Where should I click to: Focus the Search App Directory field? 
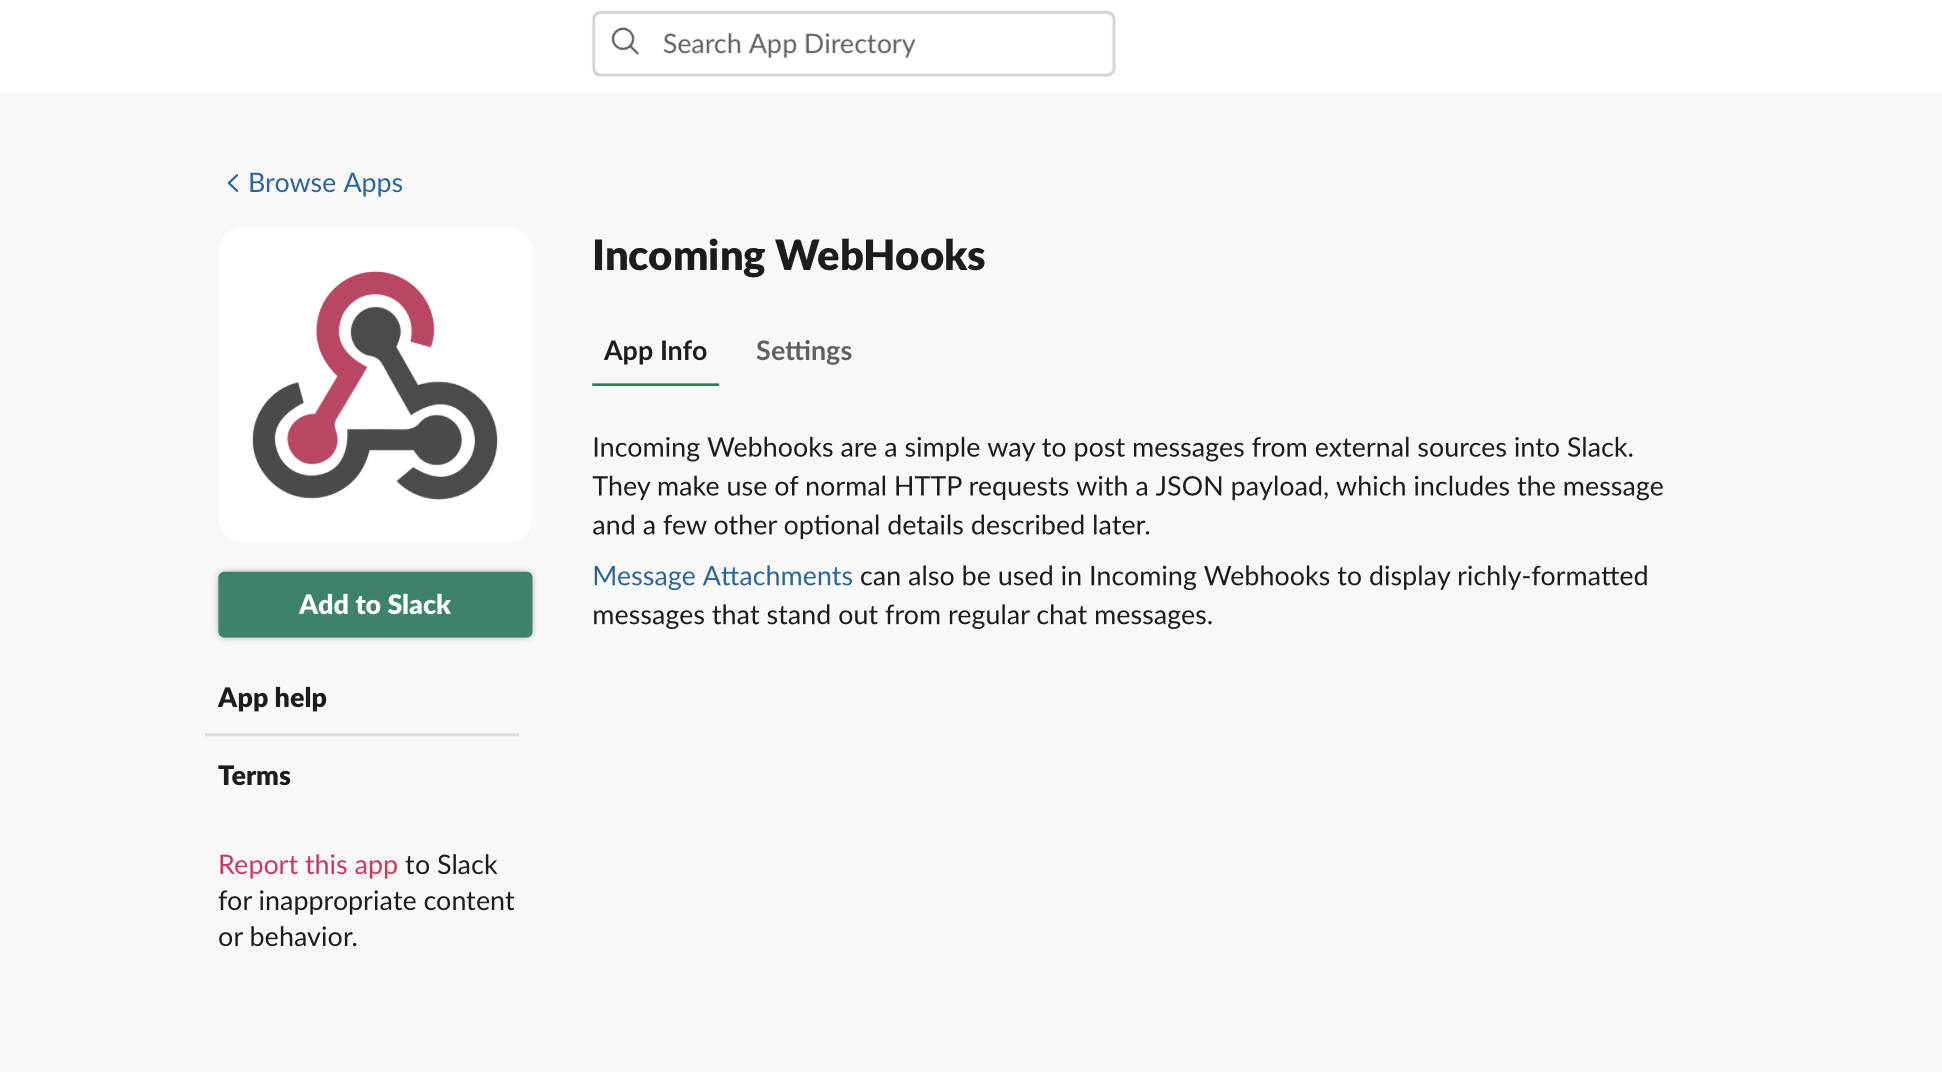coord(853,44)
